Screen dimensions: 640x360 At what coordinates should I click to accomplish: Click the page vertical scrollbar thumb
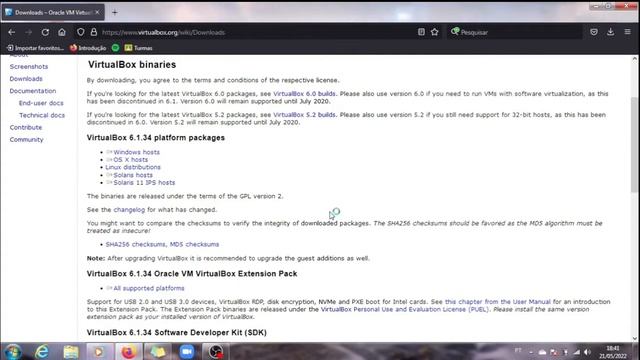[x=634, y=145]
